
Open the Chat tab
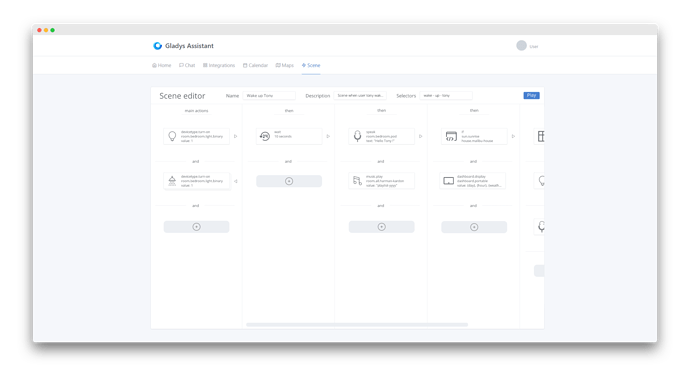pos(187,65)
